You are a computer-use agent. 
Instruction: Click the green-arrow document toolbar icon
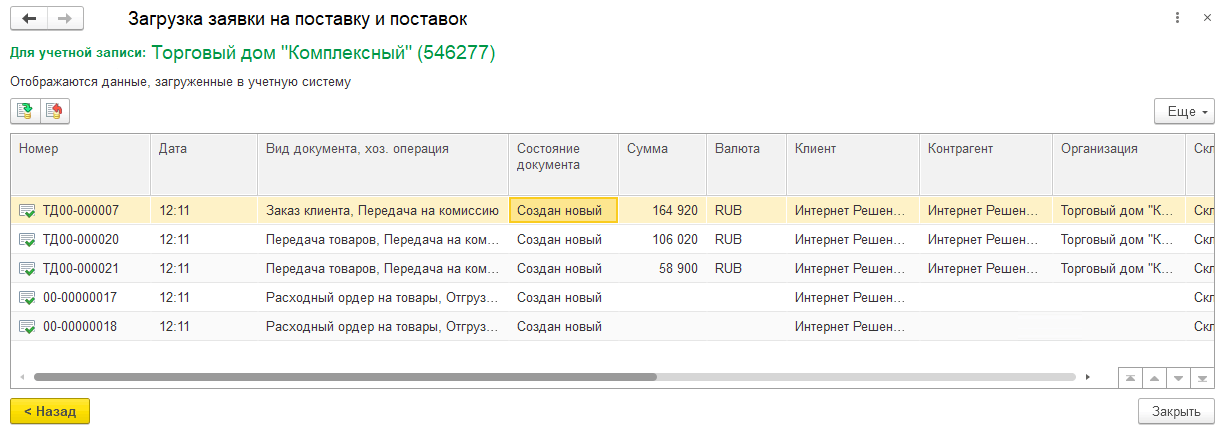tap(25, 111)
